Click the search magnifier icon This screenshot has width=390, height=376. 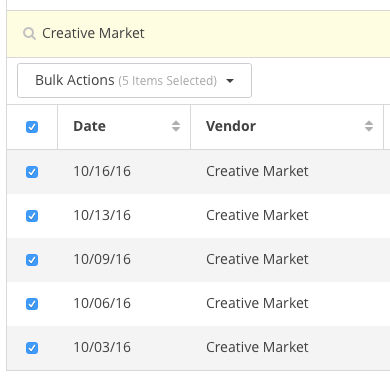[29, 34]
